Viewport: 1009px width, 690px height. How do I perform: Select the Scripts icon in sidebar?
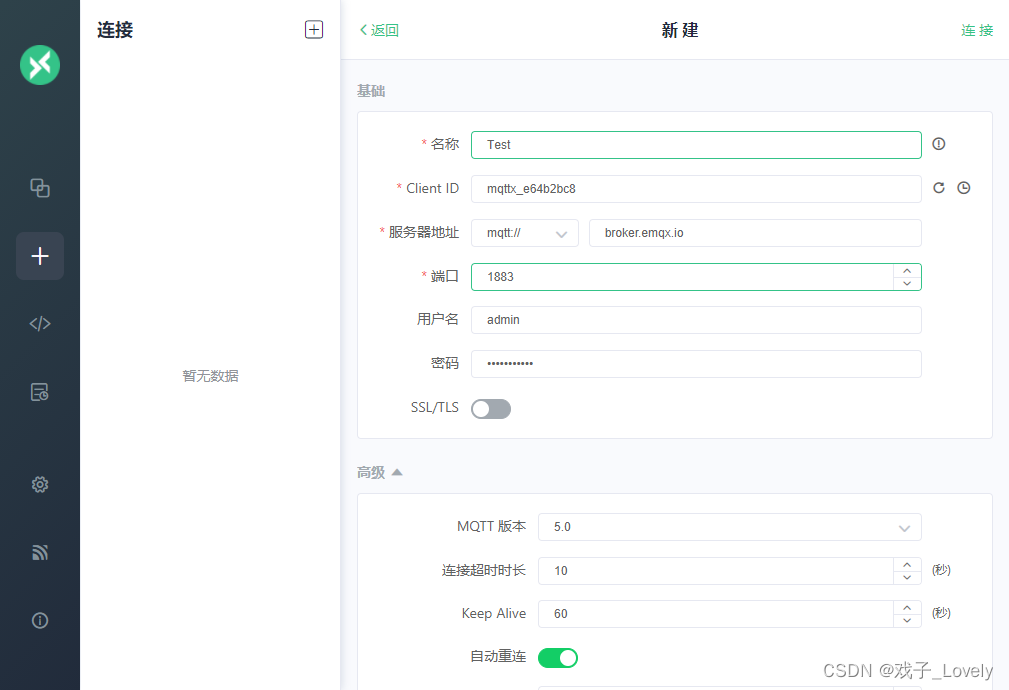click(x=40, y=323)
